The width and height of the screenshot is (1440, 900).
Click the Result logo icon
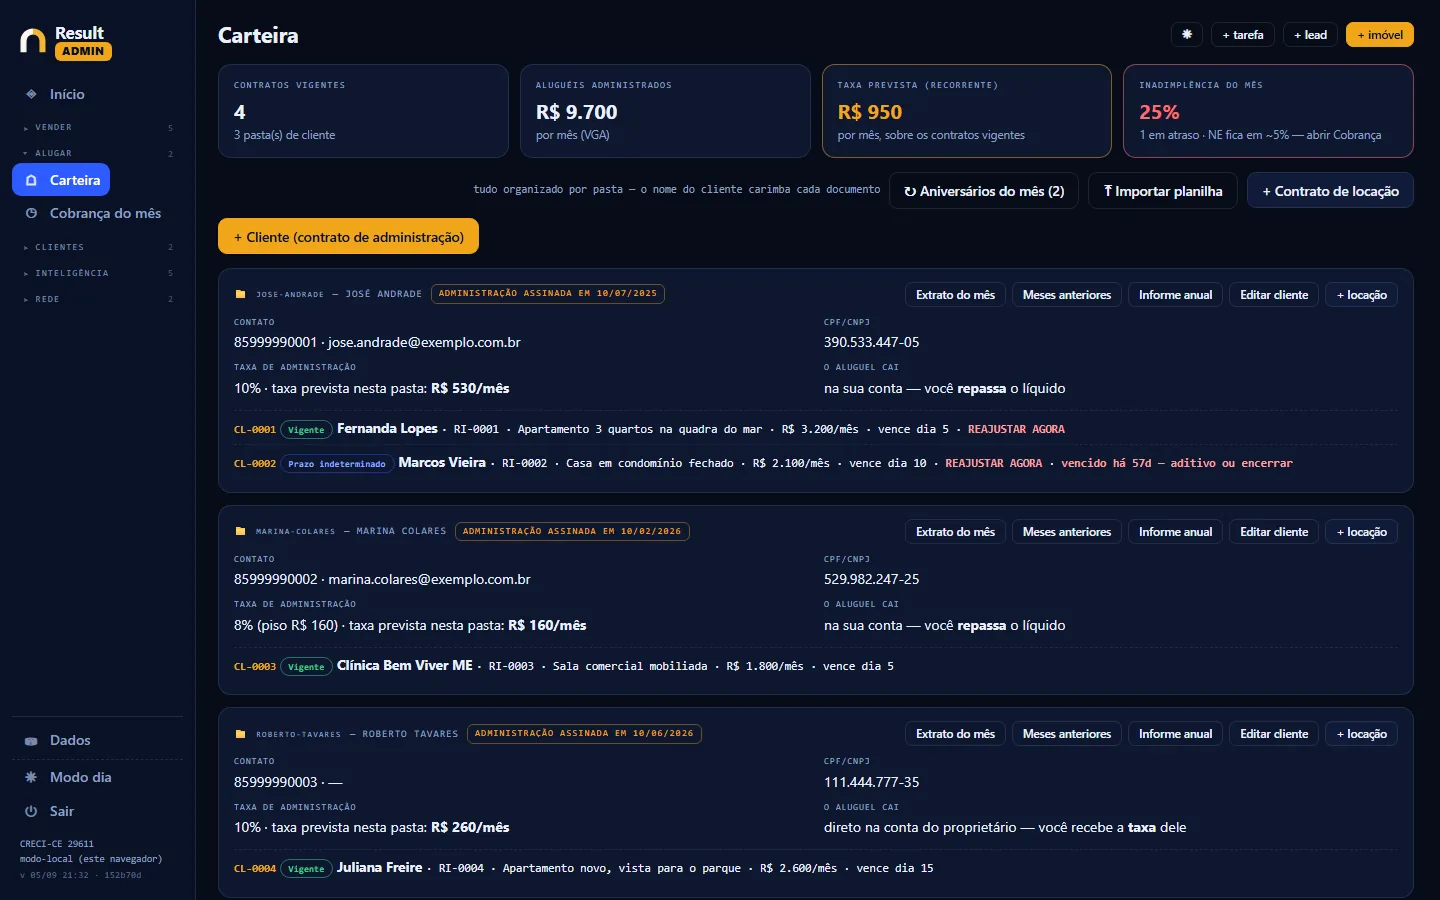tap(33, 41)
